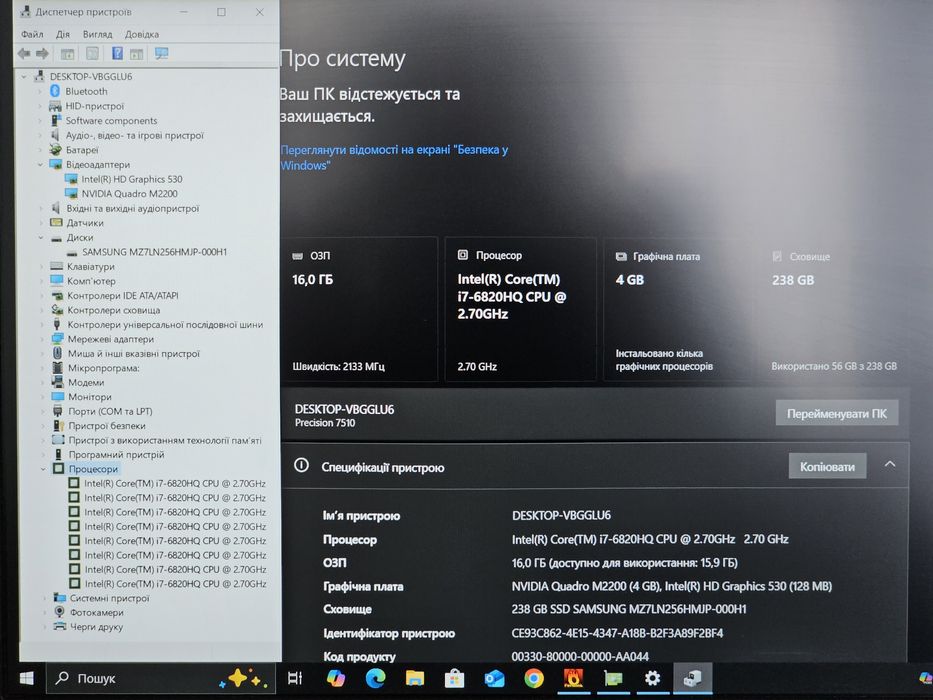Click the Precision 7510 model text
This screenshot has width=933, height=700.
pyautogui.click(x=325, y=423)
